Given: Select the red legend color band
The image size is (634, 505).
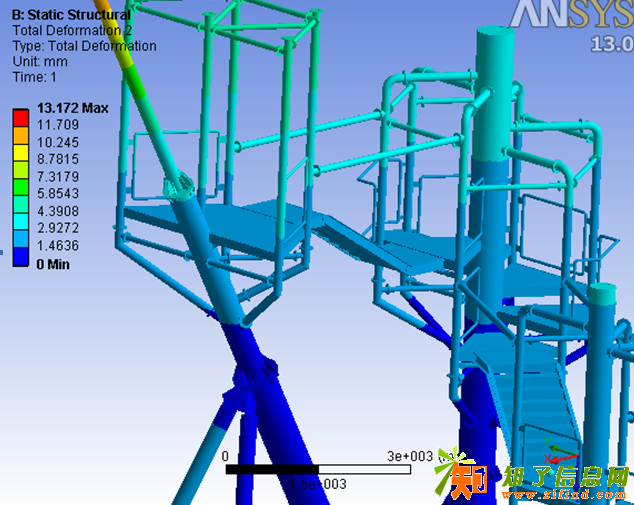Looking at the screenshot, I should (x=20, y=117).
